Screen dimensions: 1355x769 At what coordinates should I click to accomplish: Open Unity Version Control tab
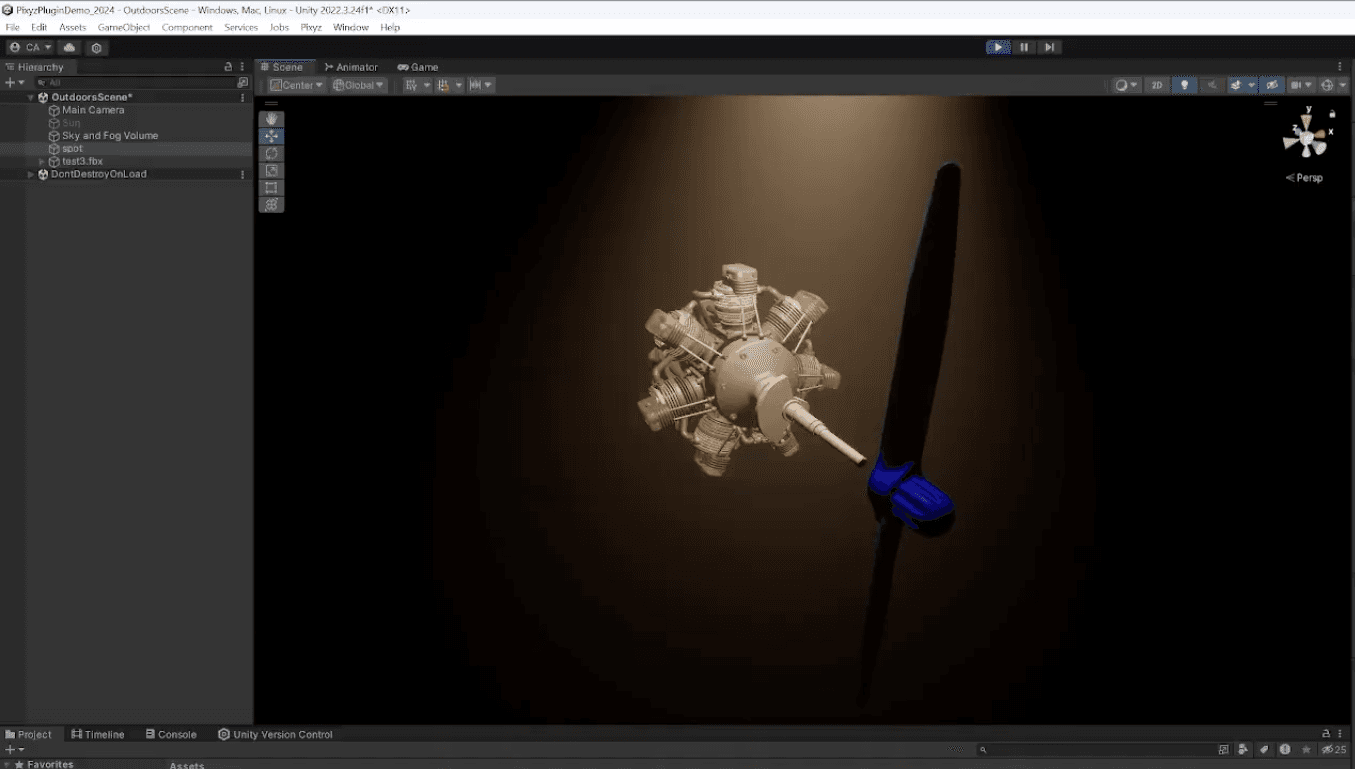pos(276,734)
